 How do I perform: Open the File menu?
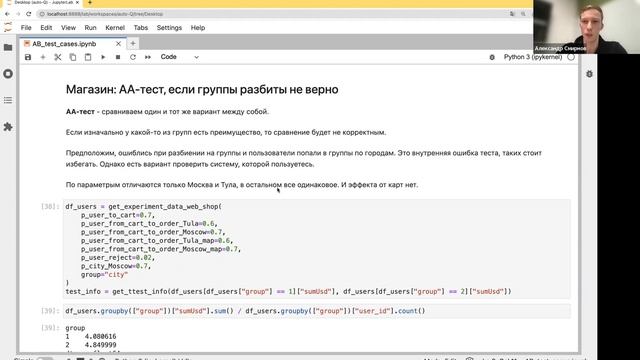point(26,28)
